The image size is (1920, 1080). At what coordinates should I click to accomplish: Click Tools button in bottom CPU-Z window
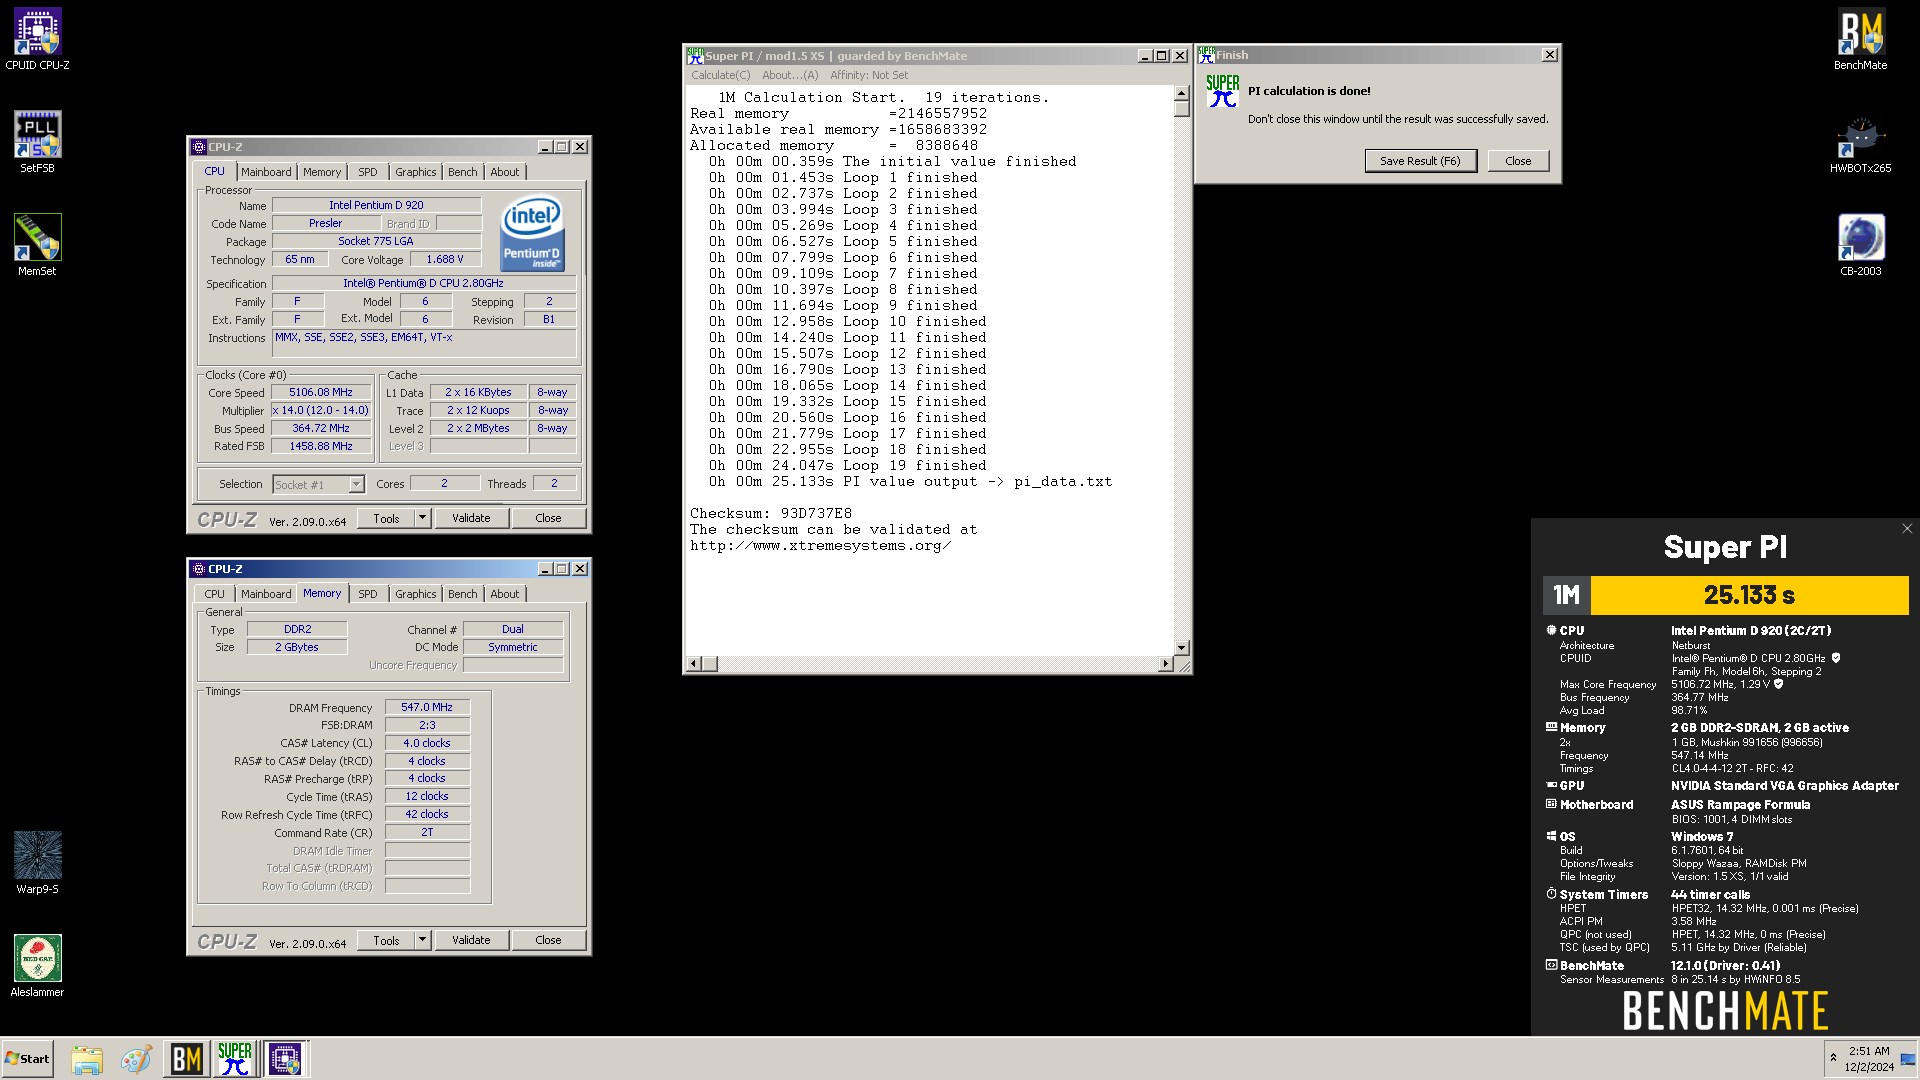387,940
